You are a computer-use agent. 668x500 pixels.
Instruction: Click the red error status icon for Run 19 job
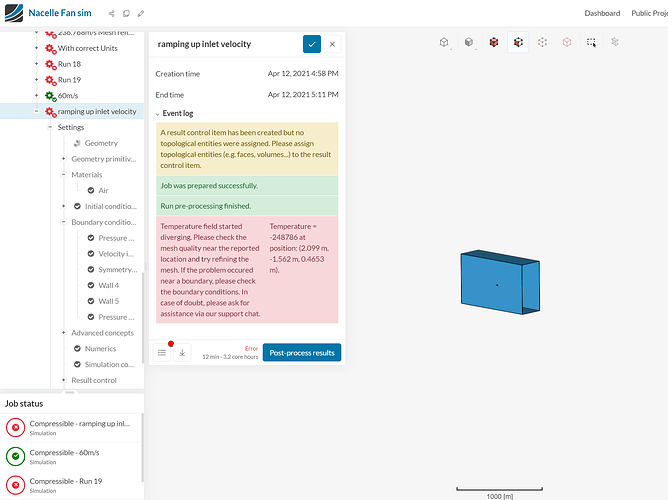[x=15, y=485]
